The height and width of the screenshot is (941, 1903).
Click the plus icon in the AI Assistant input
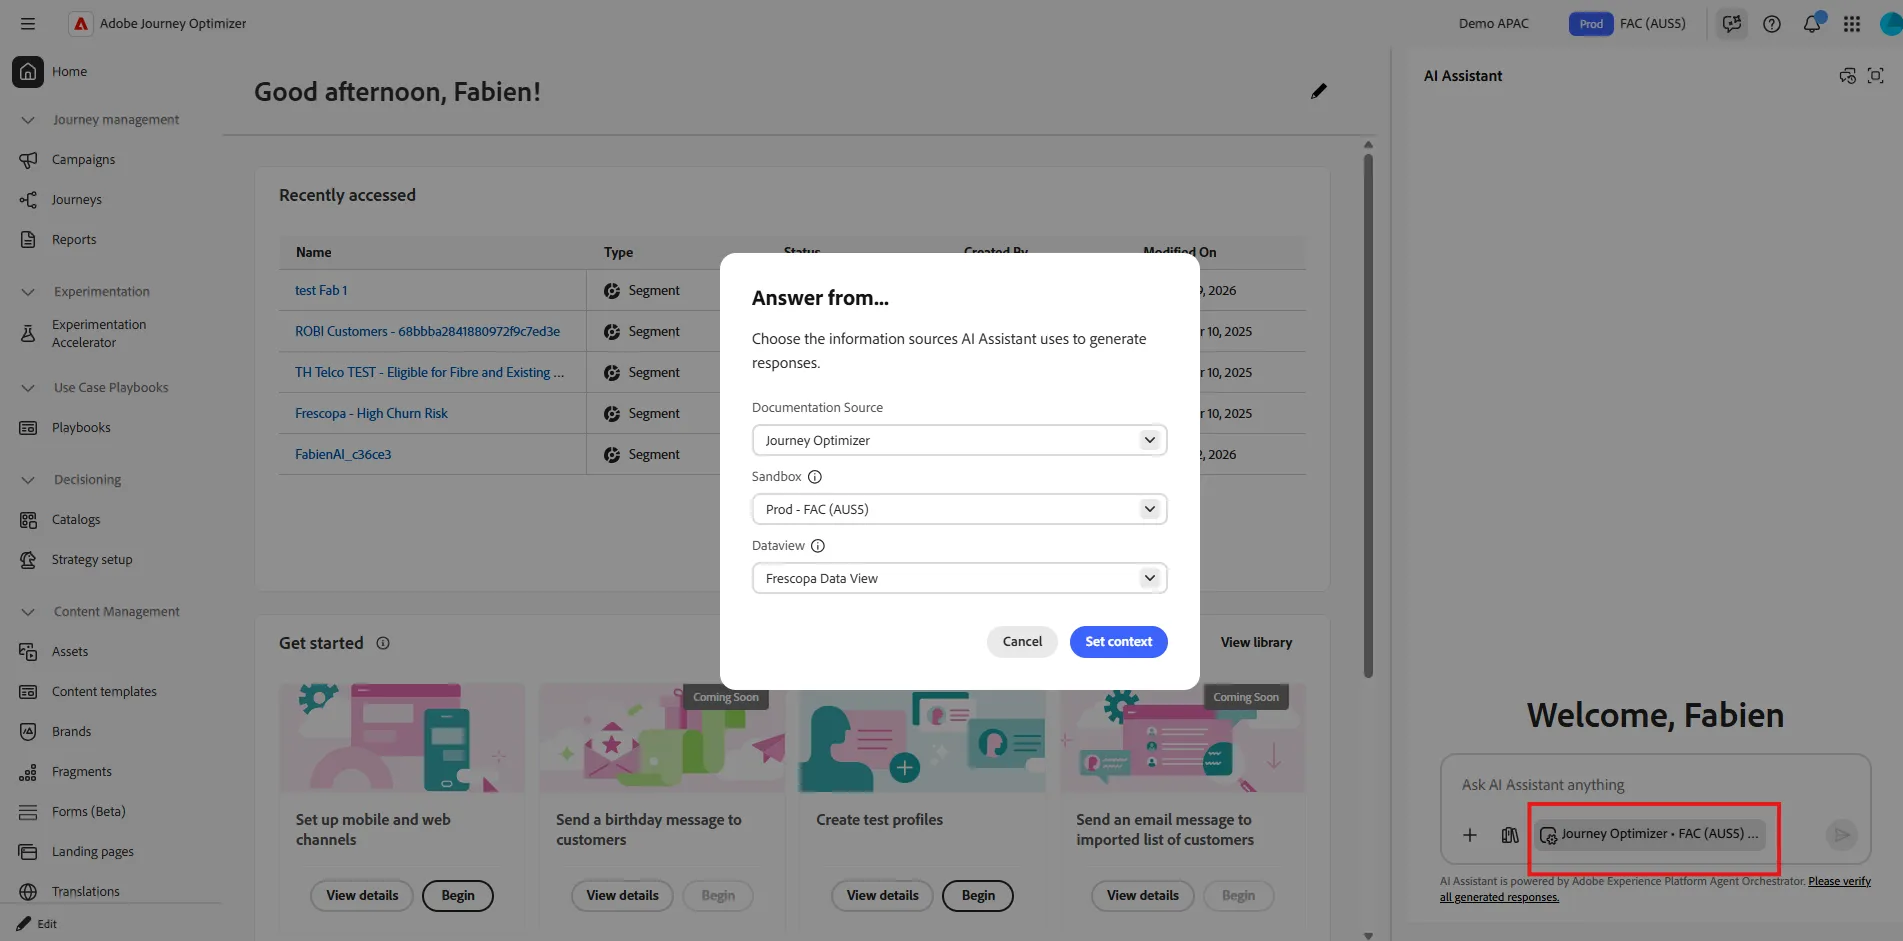tap(1470, 835)
